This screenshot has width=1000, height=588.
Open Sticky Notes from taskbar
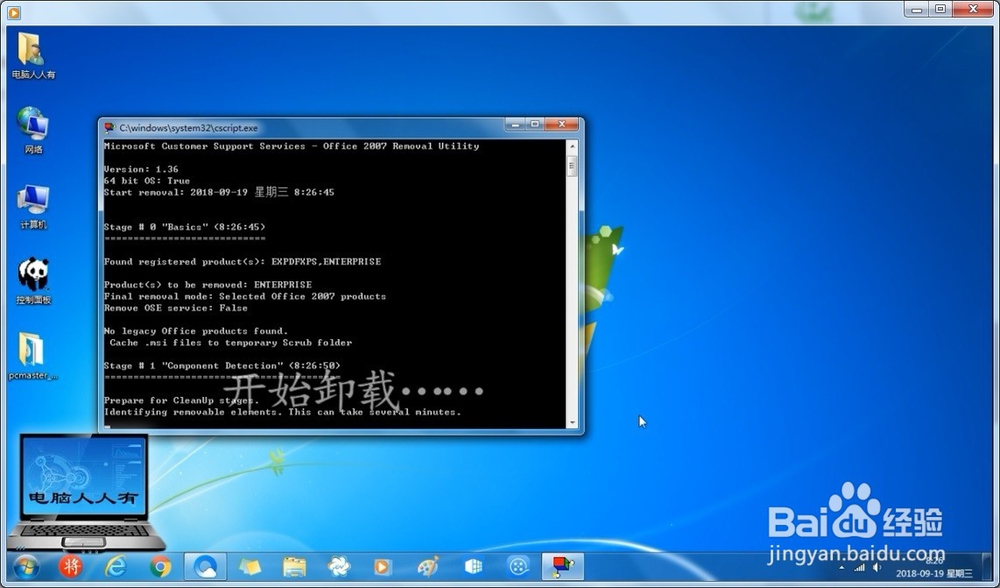[x=250, y=566]
